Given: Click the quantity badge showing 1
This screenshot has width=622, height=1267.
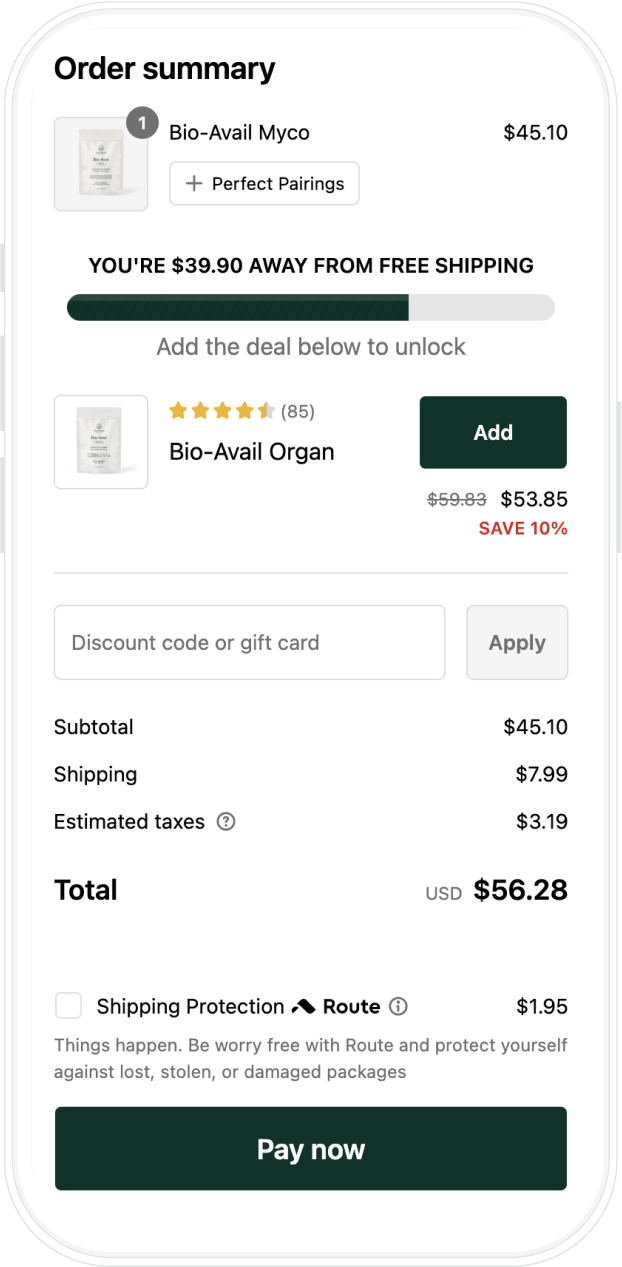Looking at the screenshot, I should [x=142, y=123].
